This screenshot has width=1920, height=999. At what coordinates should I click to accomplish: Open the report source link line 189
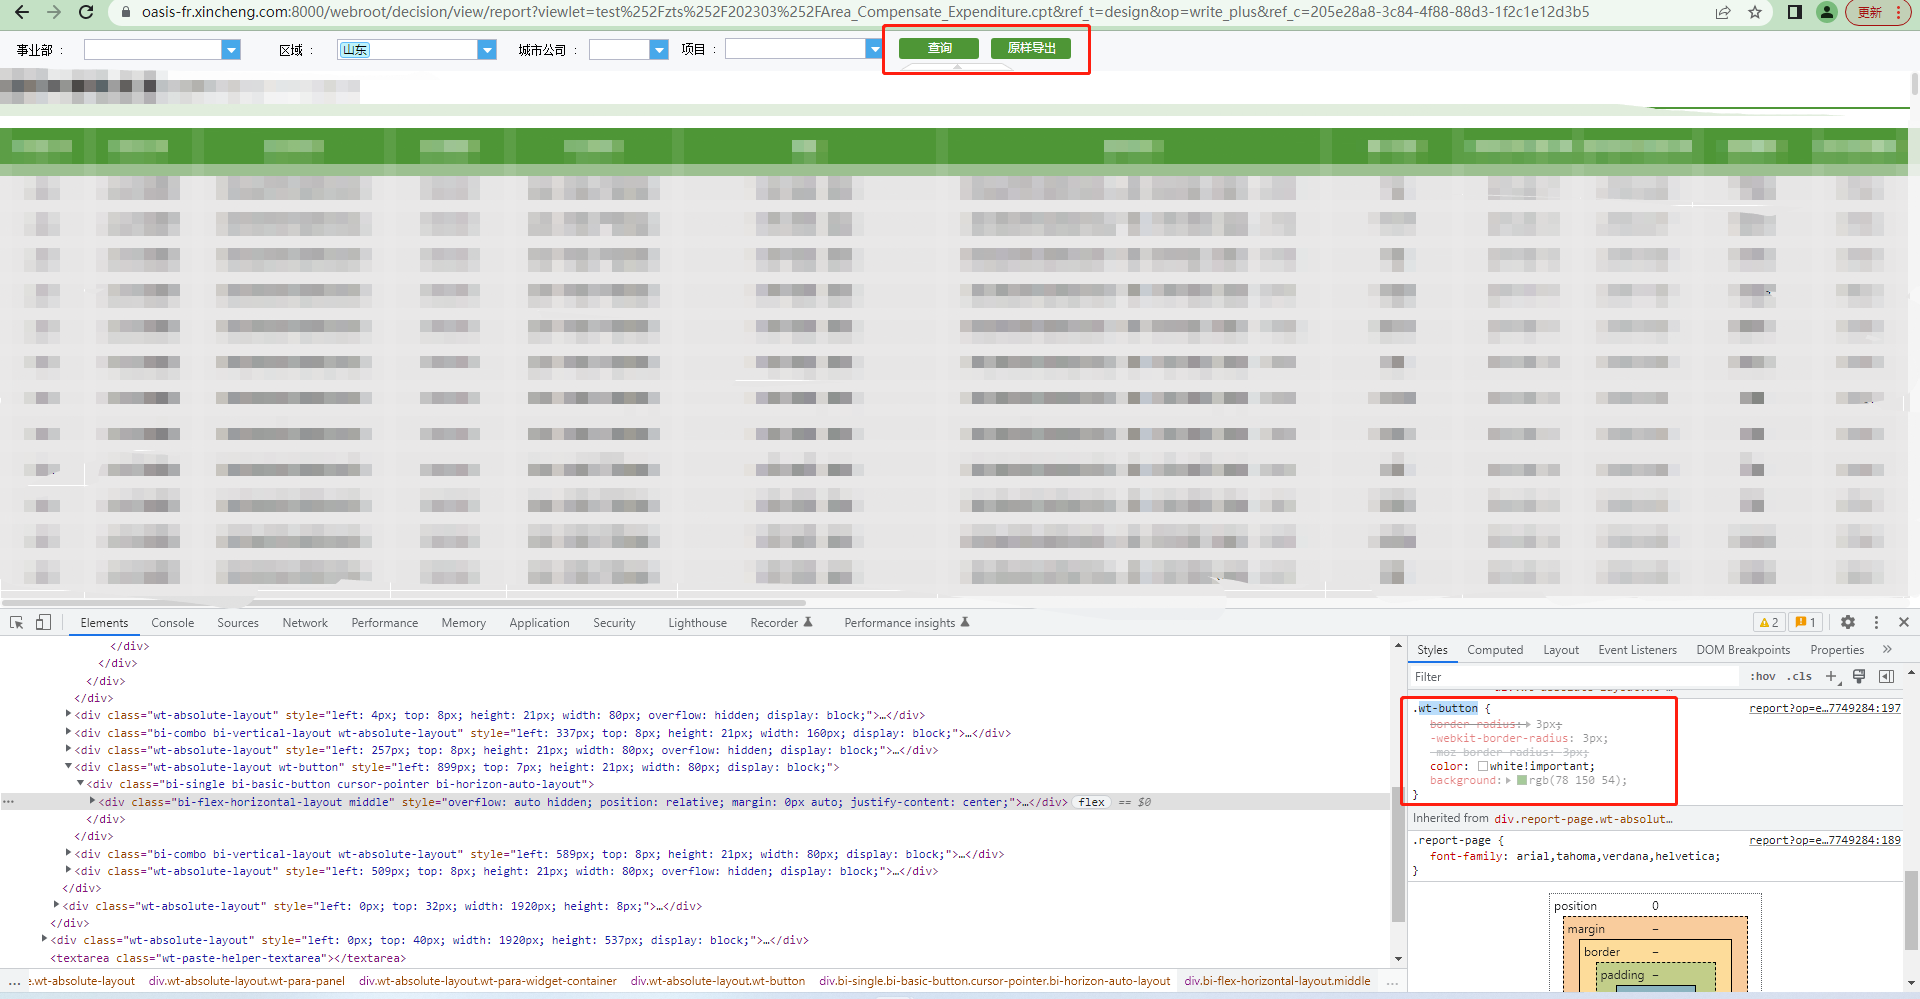click(1825, 840)
